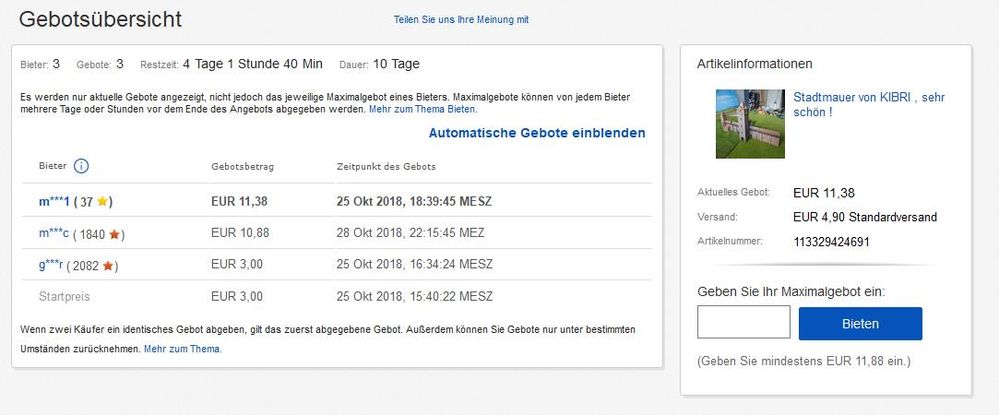Follow the 'Mehr zum Thema Bieten' link

coord(422,109)
